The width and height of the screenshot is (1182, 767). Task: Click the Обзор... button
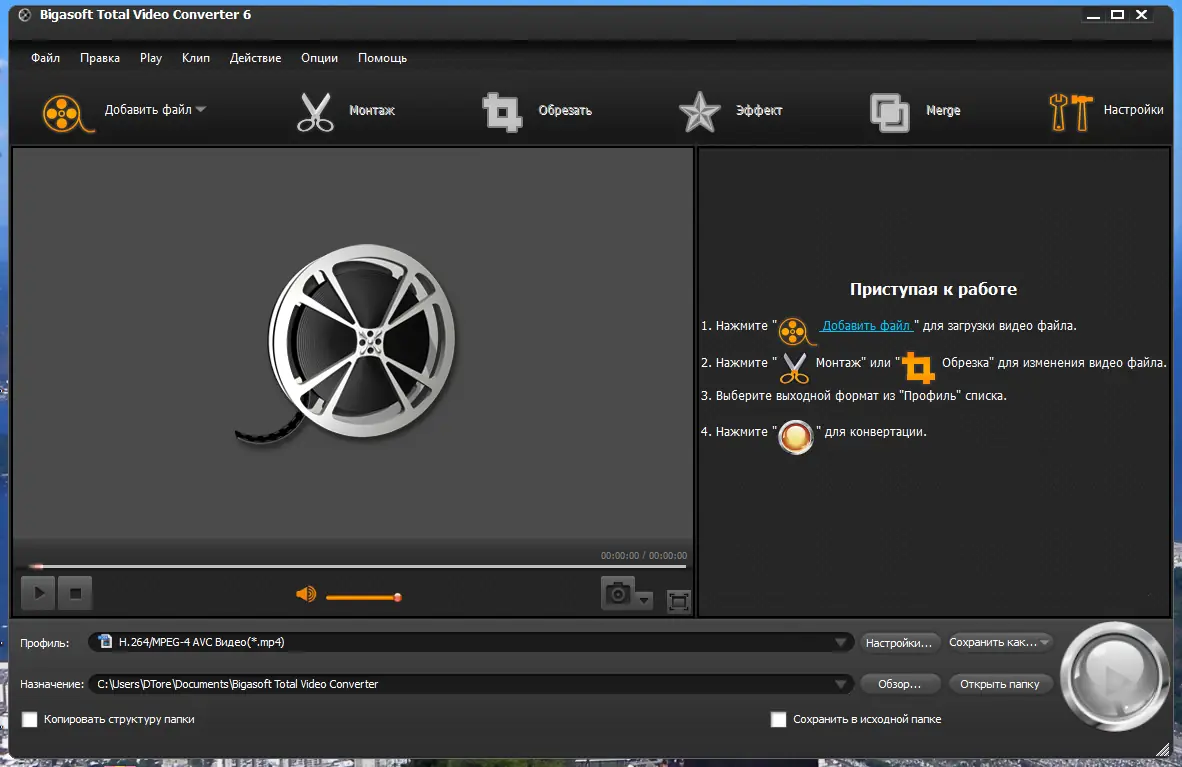click(899, 683)
